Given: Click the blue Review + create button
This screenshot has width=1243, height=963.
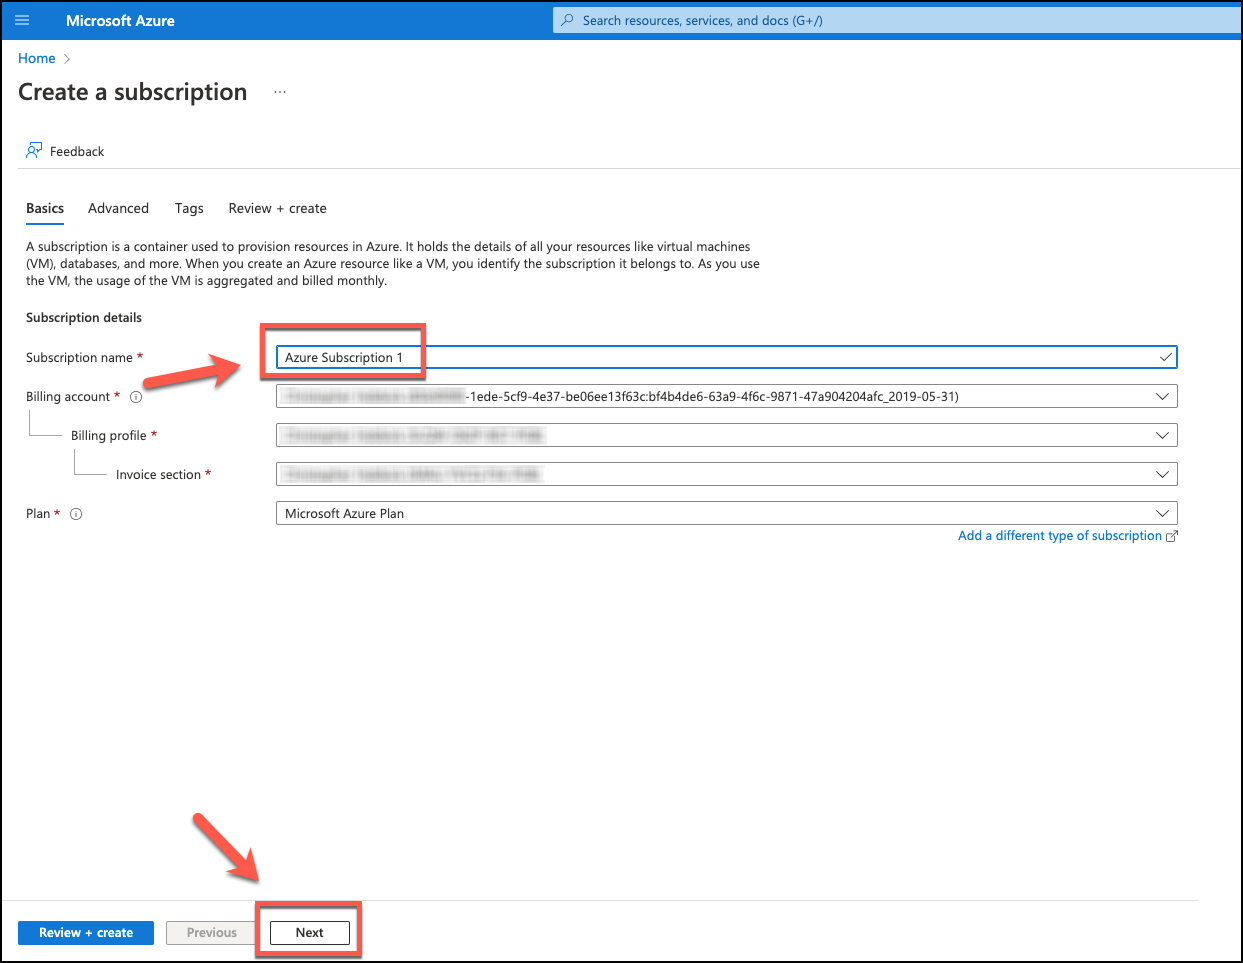Looking at the screenshot, I should click(x=86, y=933).
